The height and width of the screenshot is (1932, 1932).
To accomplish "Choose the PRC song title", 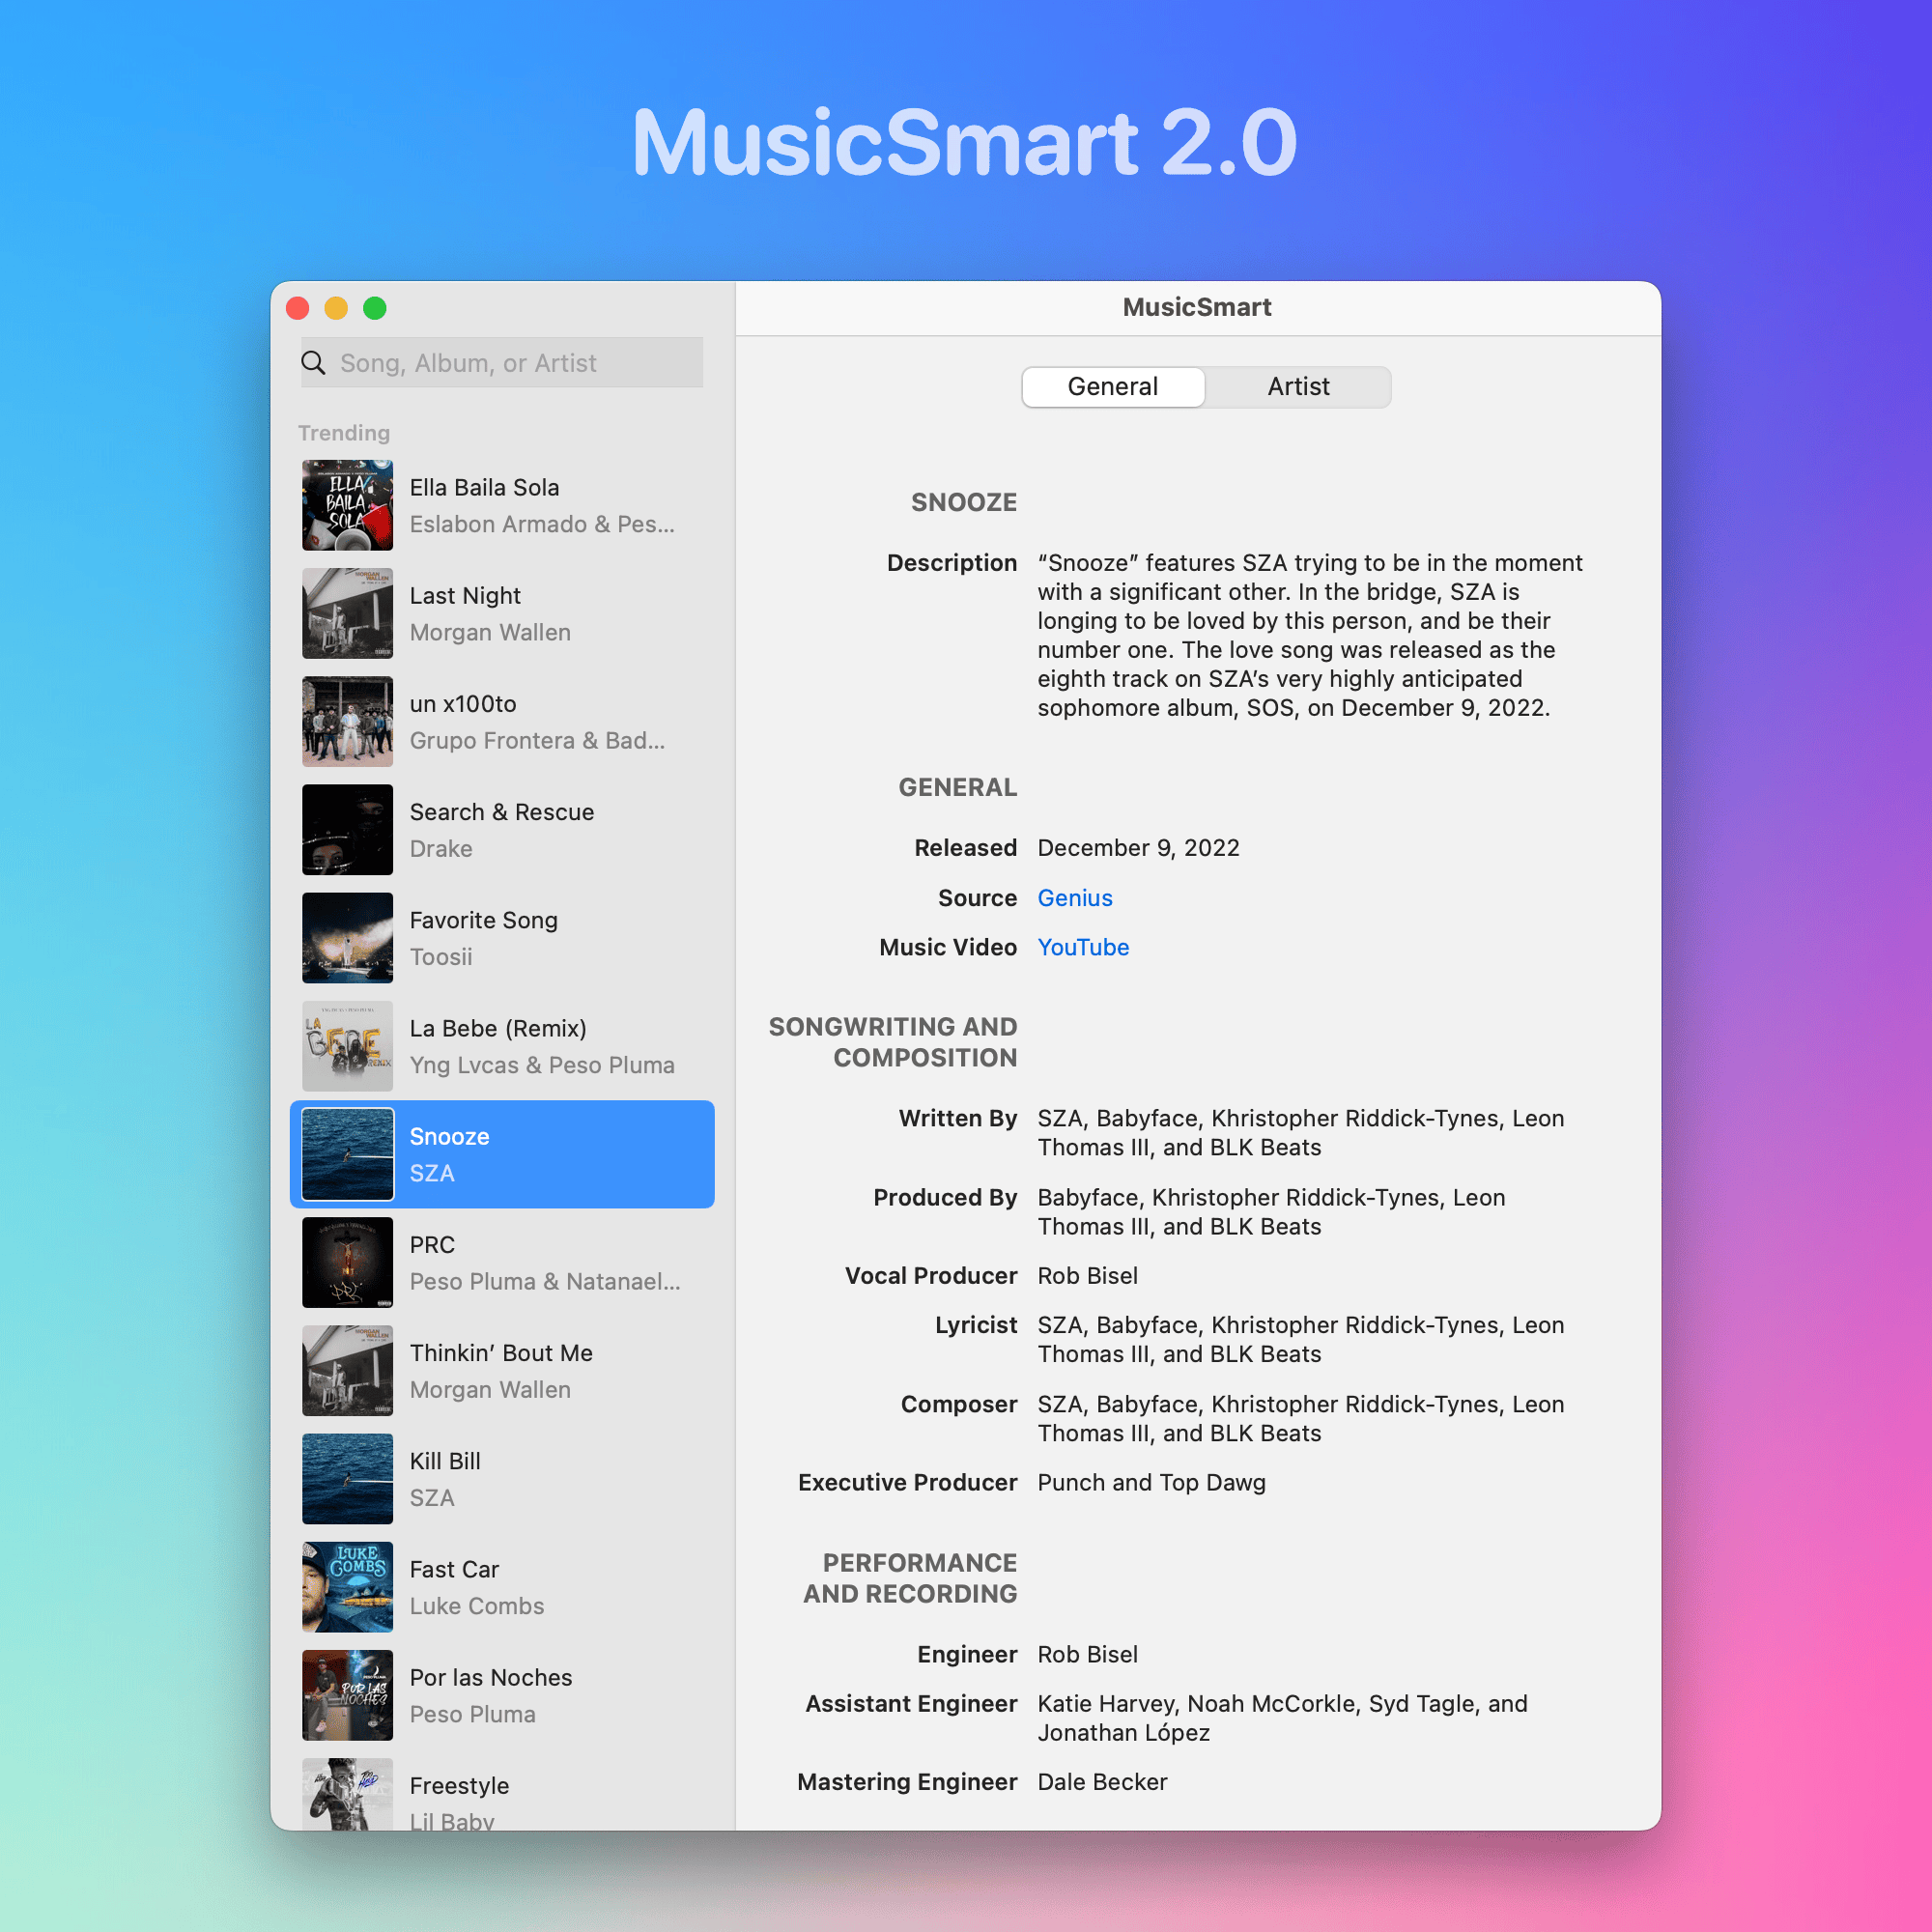I will 432,1244.
